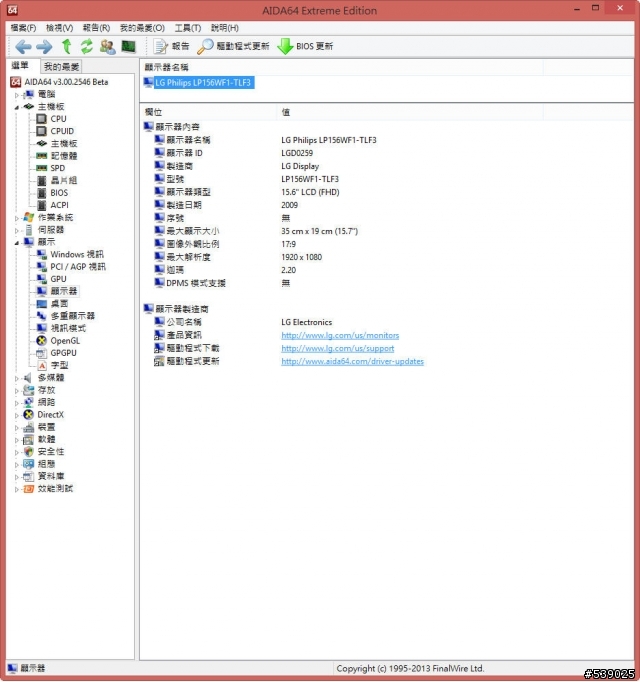Screen dimensions: 640x682
Task: Switch to the 選單 menu tab
Action: pyautogui.click(x=20, y=66)
